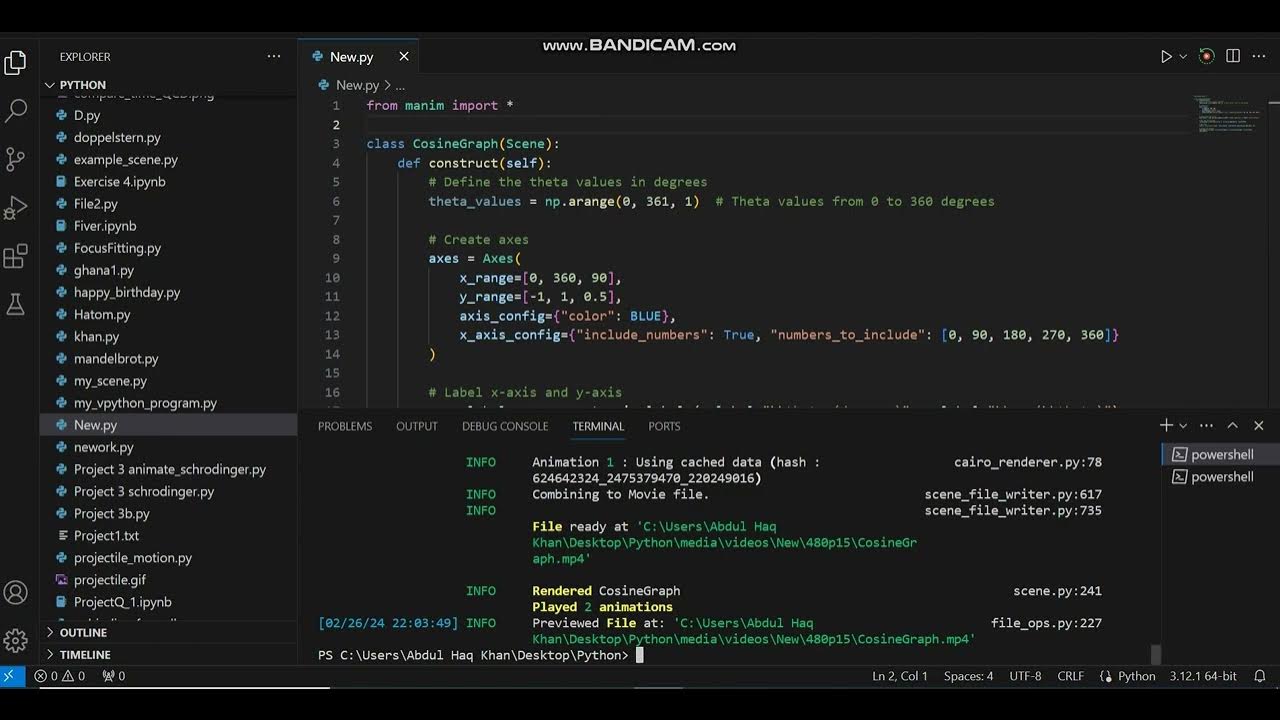This screenshot has height=720, width=1280.
Task: Expand the OUTLINE section
Action: click(170, 633)
